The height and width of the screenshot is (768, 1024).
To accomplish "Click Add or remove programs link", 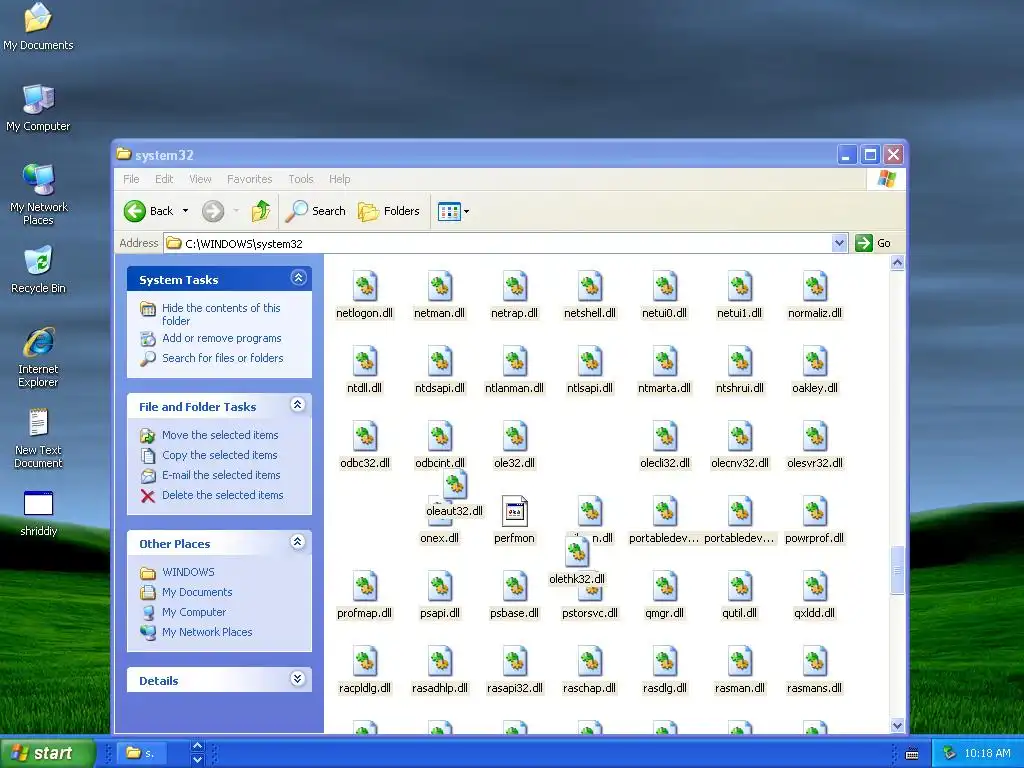I will pyautogui.click(x=221, y=338).
